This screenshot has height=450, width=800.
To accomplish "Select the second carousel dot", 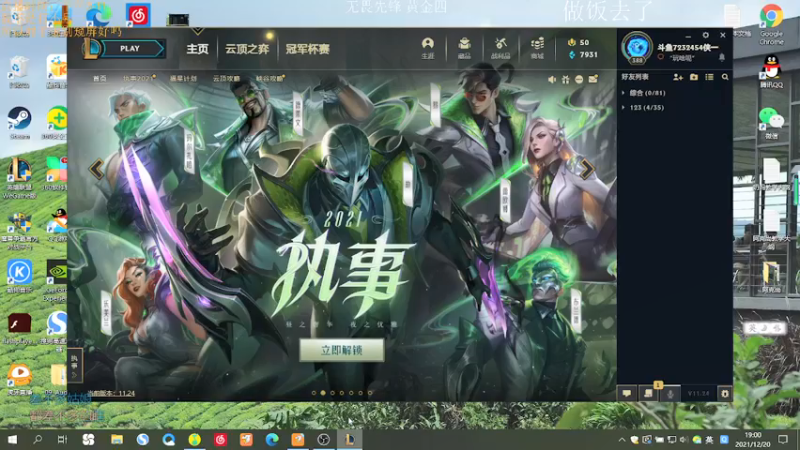I will coord(323,393).
